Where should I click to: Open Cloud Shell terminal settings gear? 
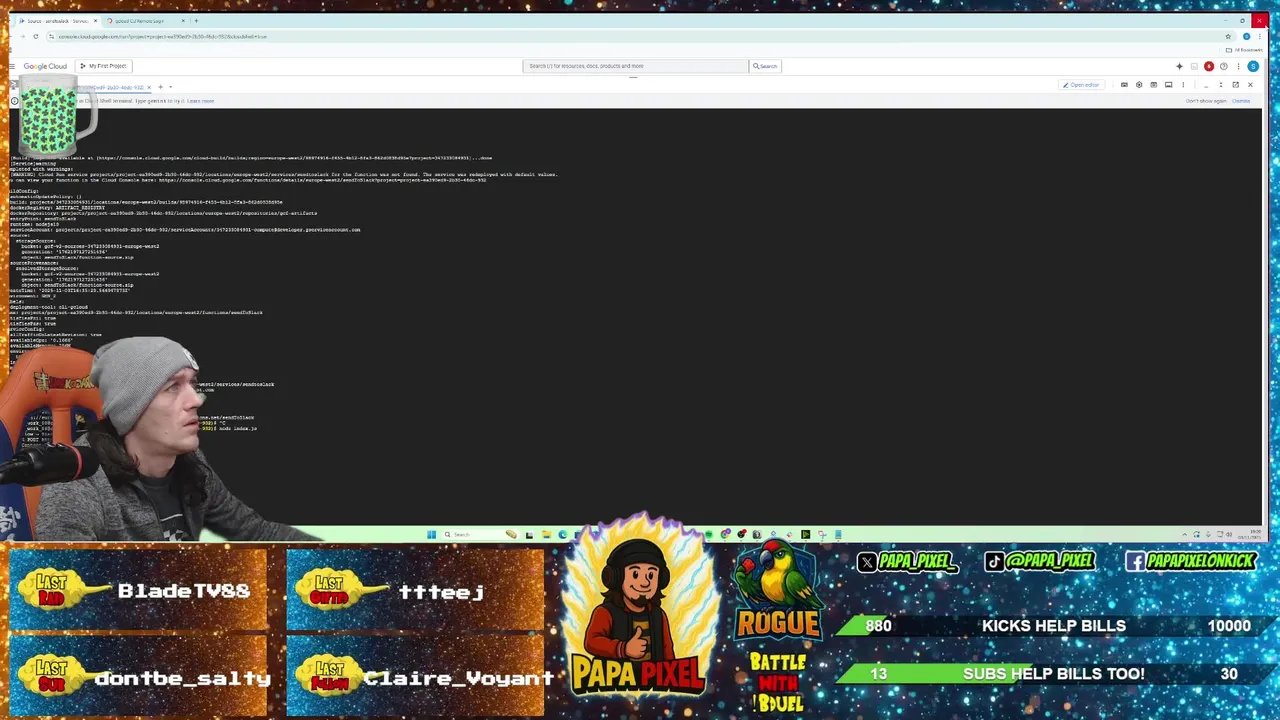(x=1139, y=85)
